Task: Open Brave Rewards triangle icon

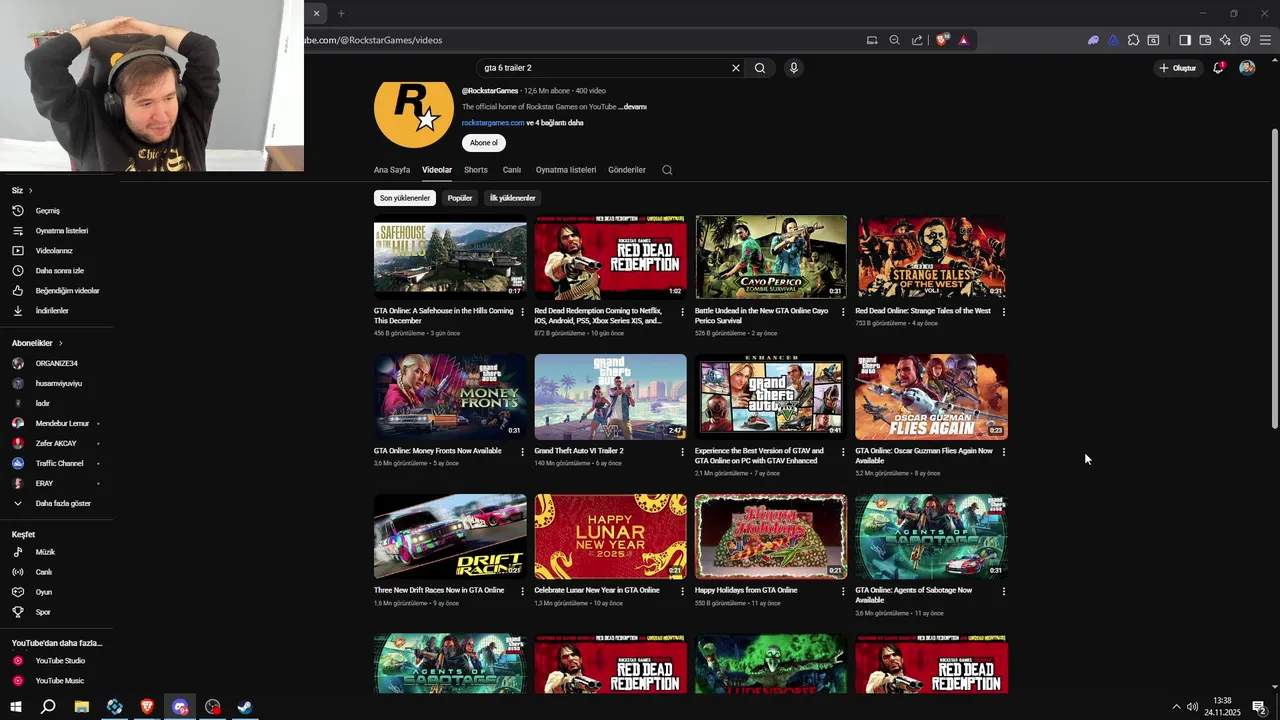Action: [x=964, y=40]
